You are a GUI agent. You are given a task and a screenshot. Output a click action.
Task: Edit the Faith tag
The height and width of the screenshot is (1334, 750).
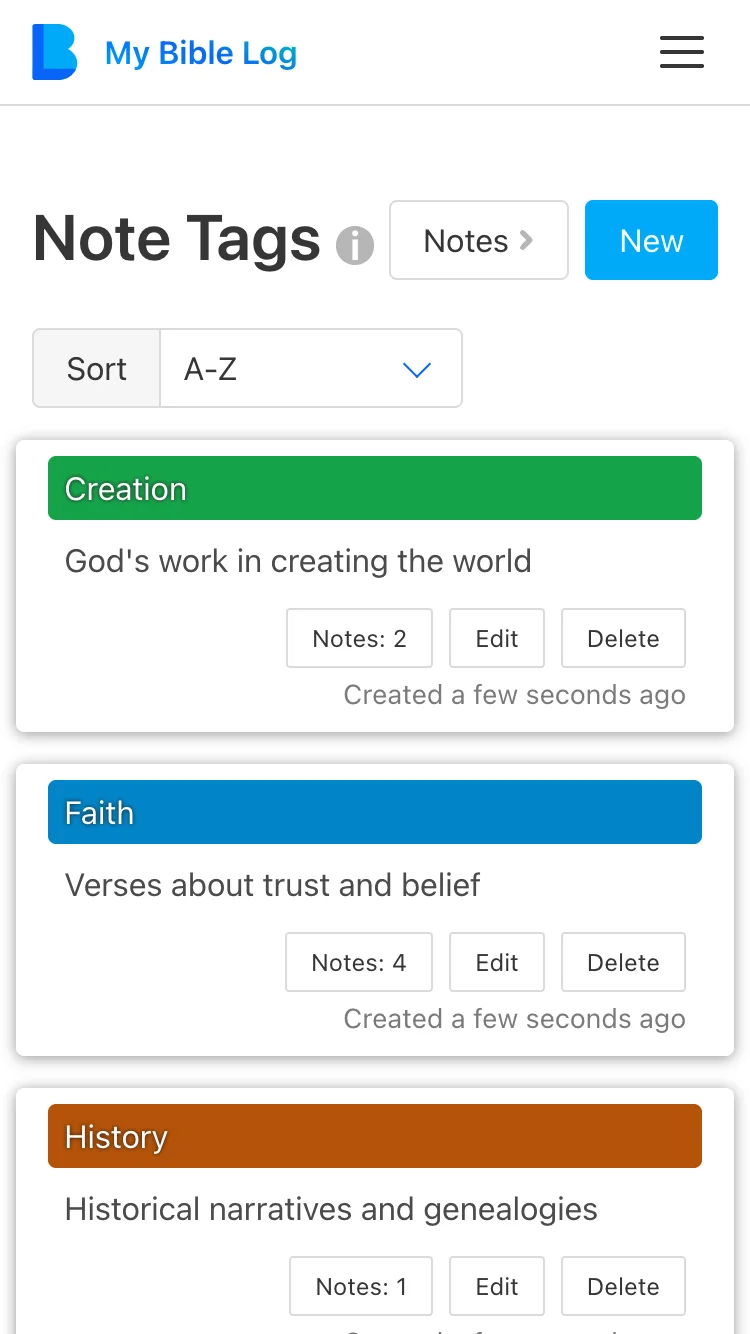[497, 962]
